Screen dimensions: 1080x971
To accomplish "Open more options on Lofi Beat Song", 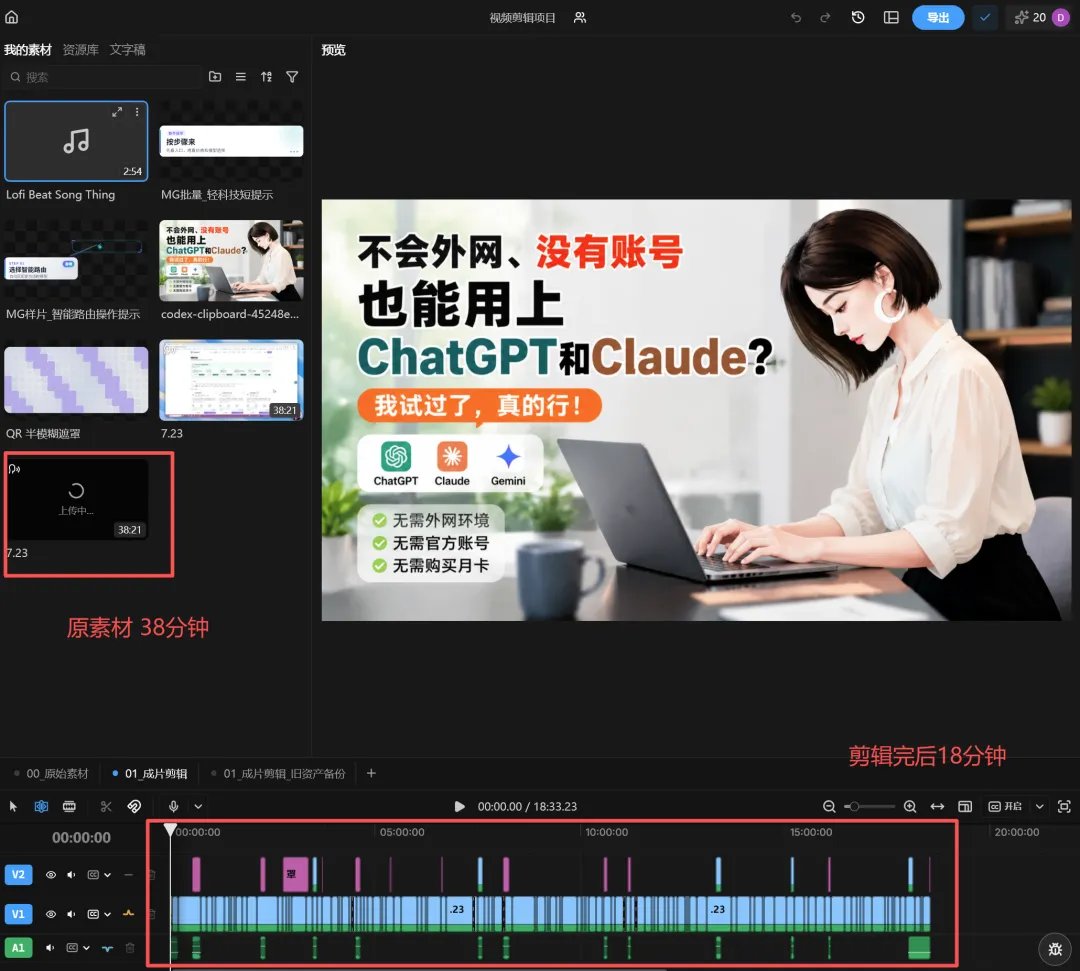I will (137, 112).
